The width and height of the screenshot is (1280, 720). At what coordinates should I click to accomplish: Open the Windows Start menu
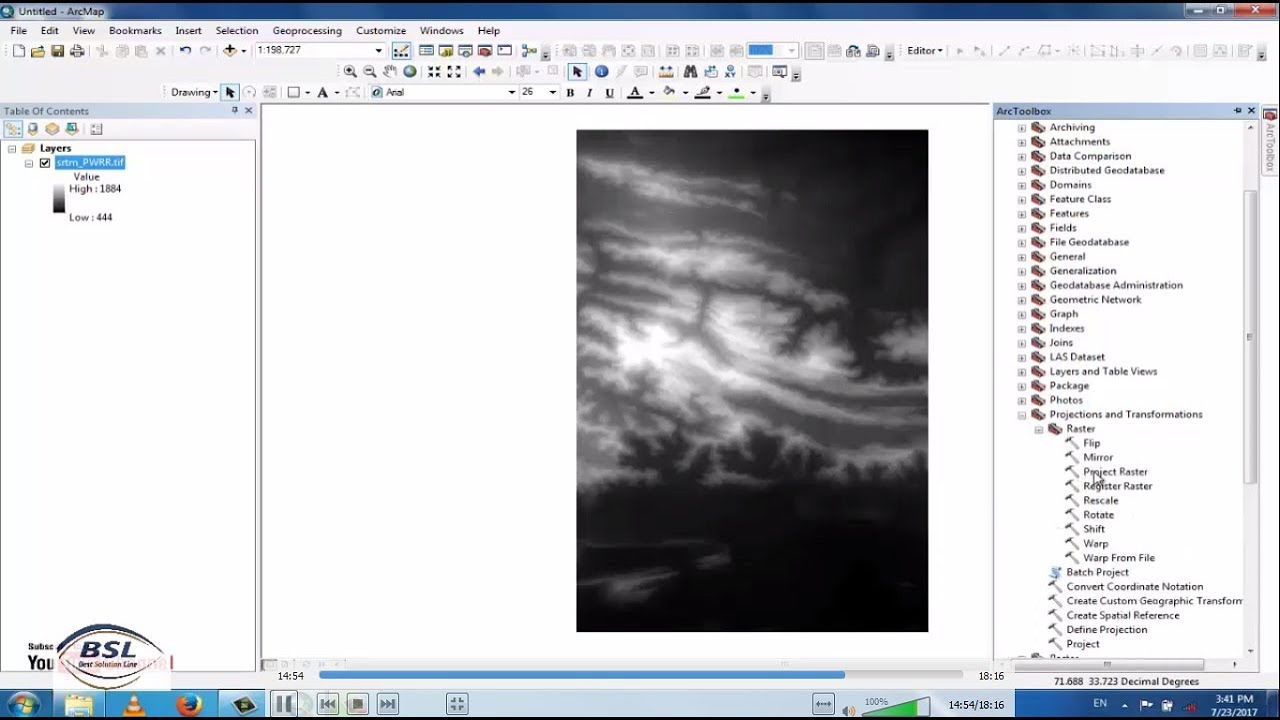(23, 705)
